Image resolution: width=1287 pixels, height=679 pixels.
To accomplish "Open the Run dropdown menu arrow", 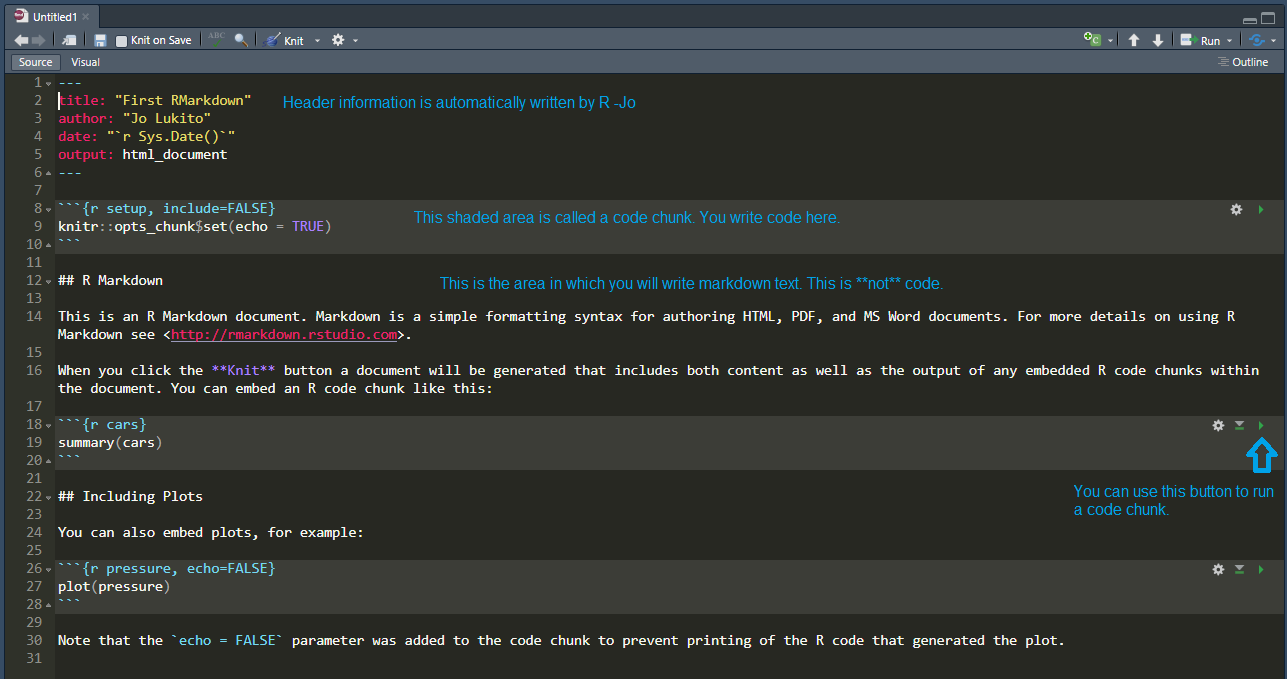I will [x=1229, y=41].
